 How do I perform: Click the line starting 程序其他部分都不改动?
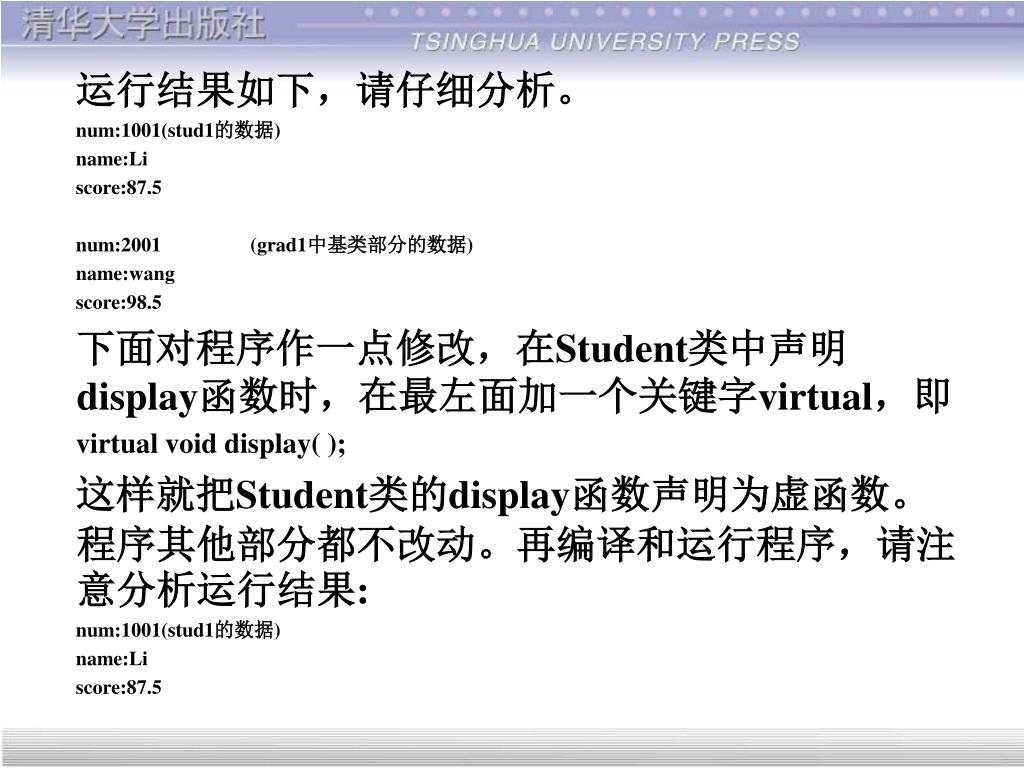coord(515,544)
